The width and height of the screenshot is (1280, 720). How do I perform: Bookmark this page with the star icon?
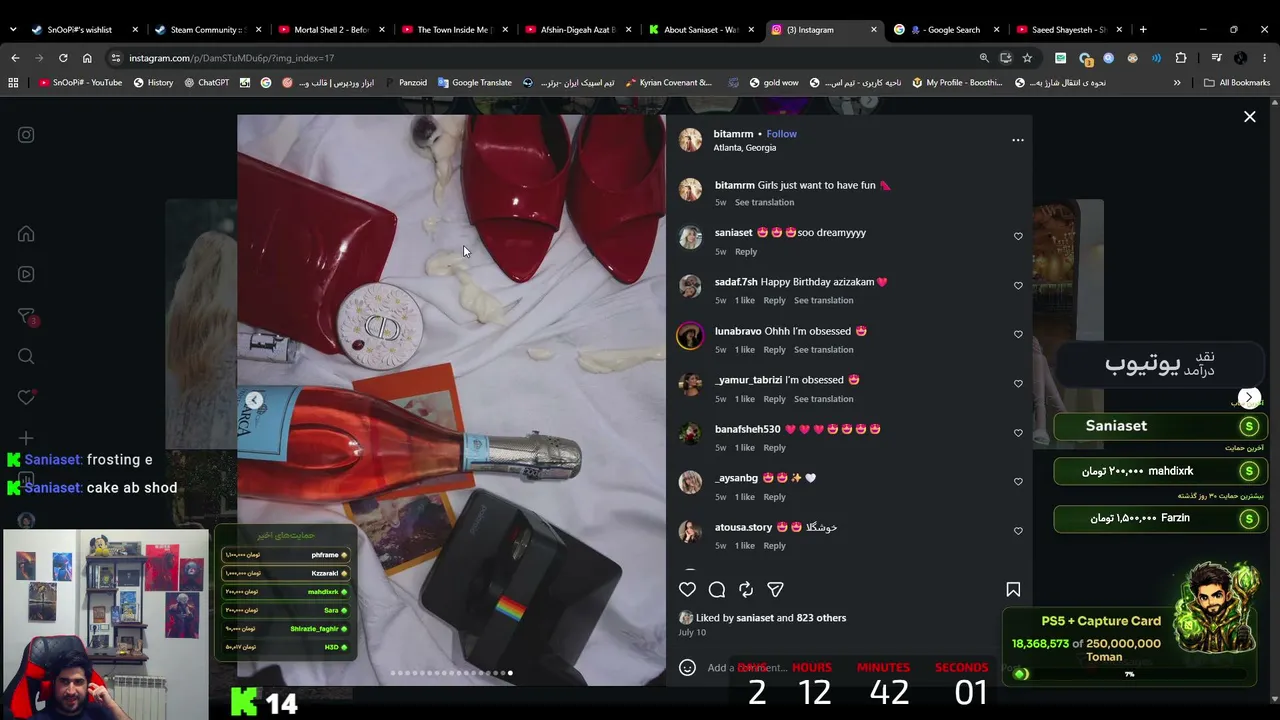tap(1027, 58)
